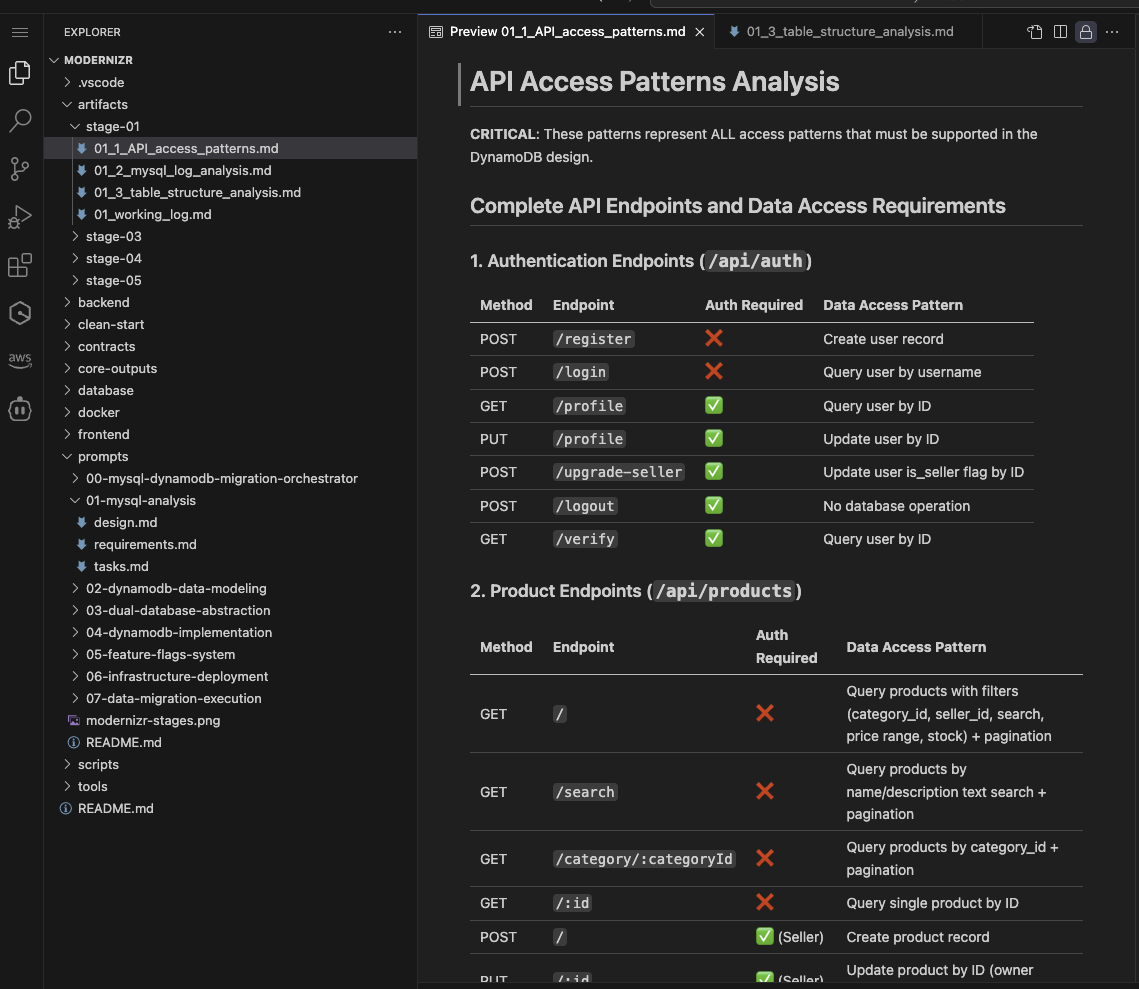Viewport: 1139px width, 989px height.
Task: Open Explorer views and more actions menu
Action: (x=395, y=32)
